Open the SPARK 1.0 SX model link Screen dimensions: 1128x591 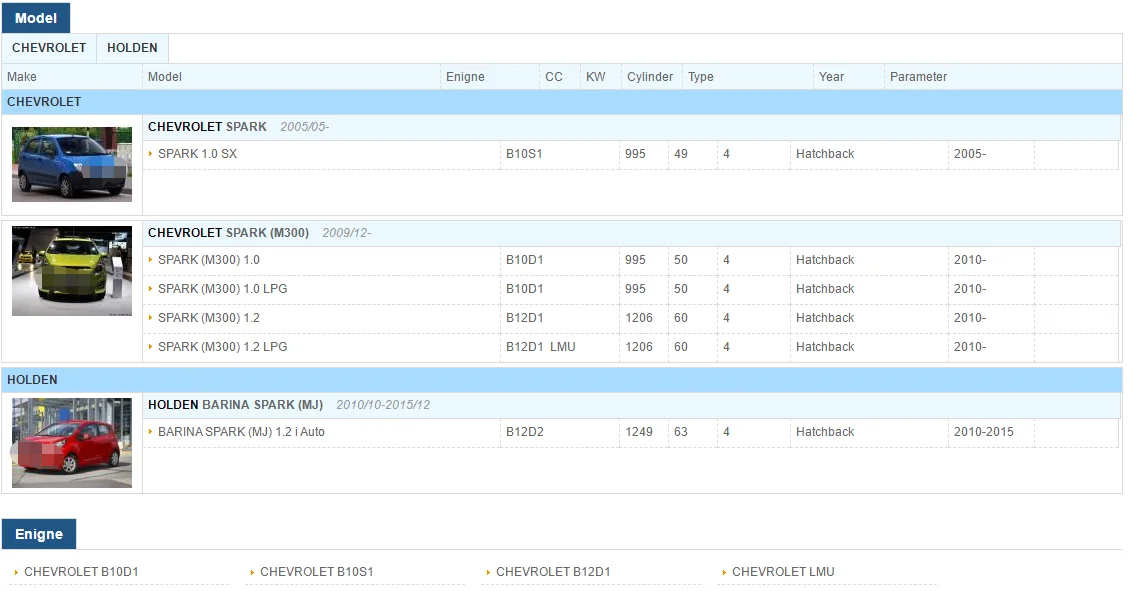tap(197, 154)
